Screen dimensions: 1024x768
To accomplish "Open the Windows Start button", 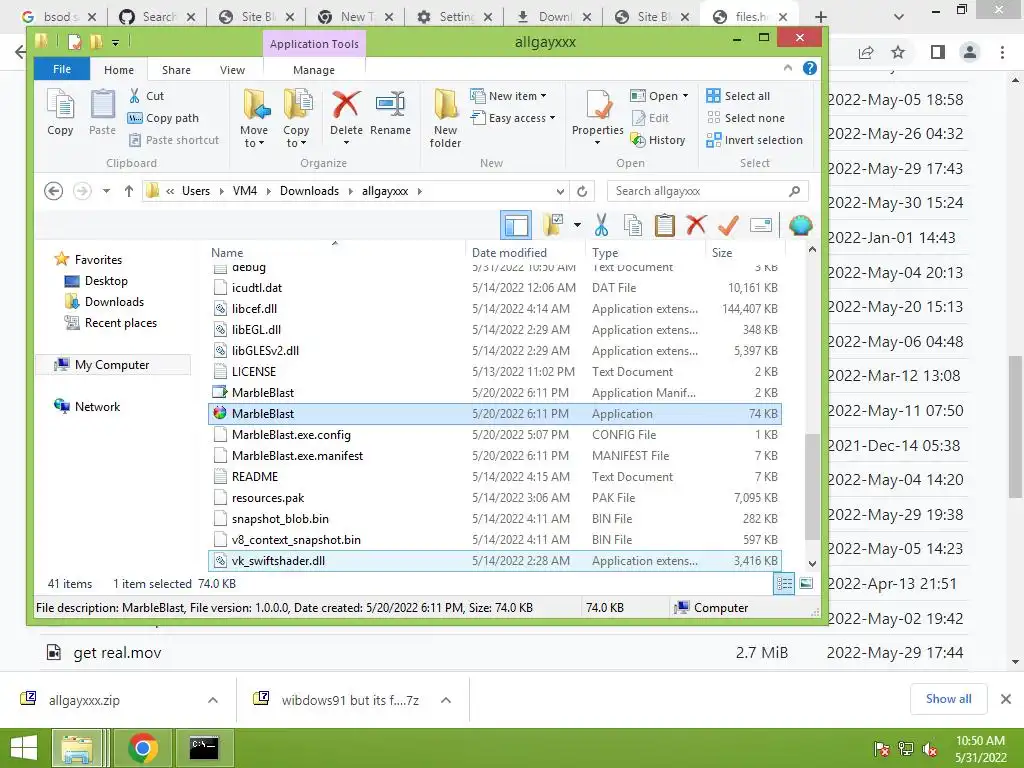I will (24, 748).
